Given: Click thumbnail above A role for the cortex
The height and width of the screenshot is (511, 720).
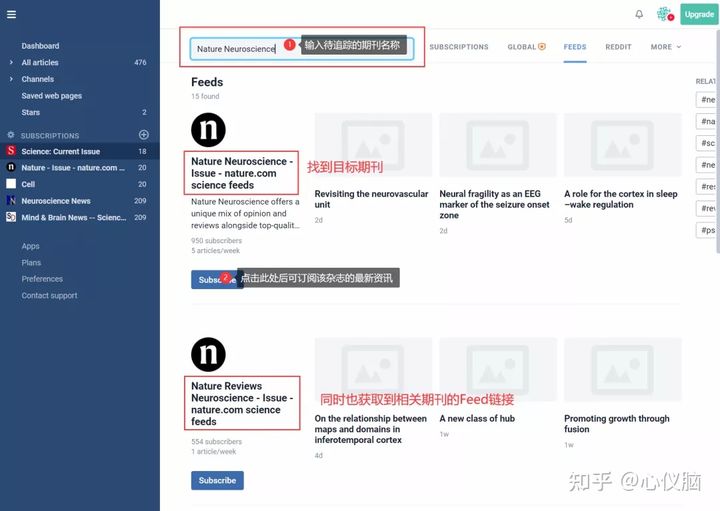Looking at the screenshot, I should point(623,145).
